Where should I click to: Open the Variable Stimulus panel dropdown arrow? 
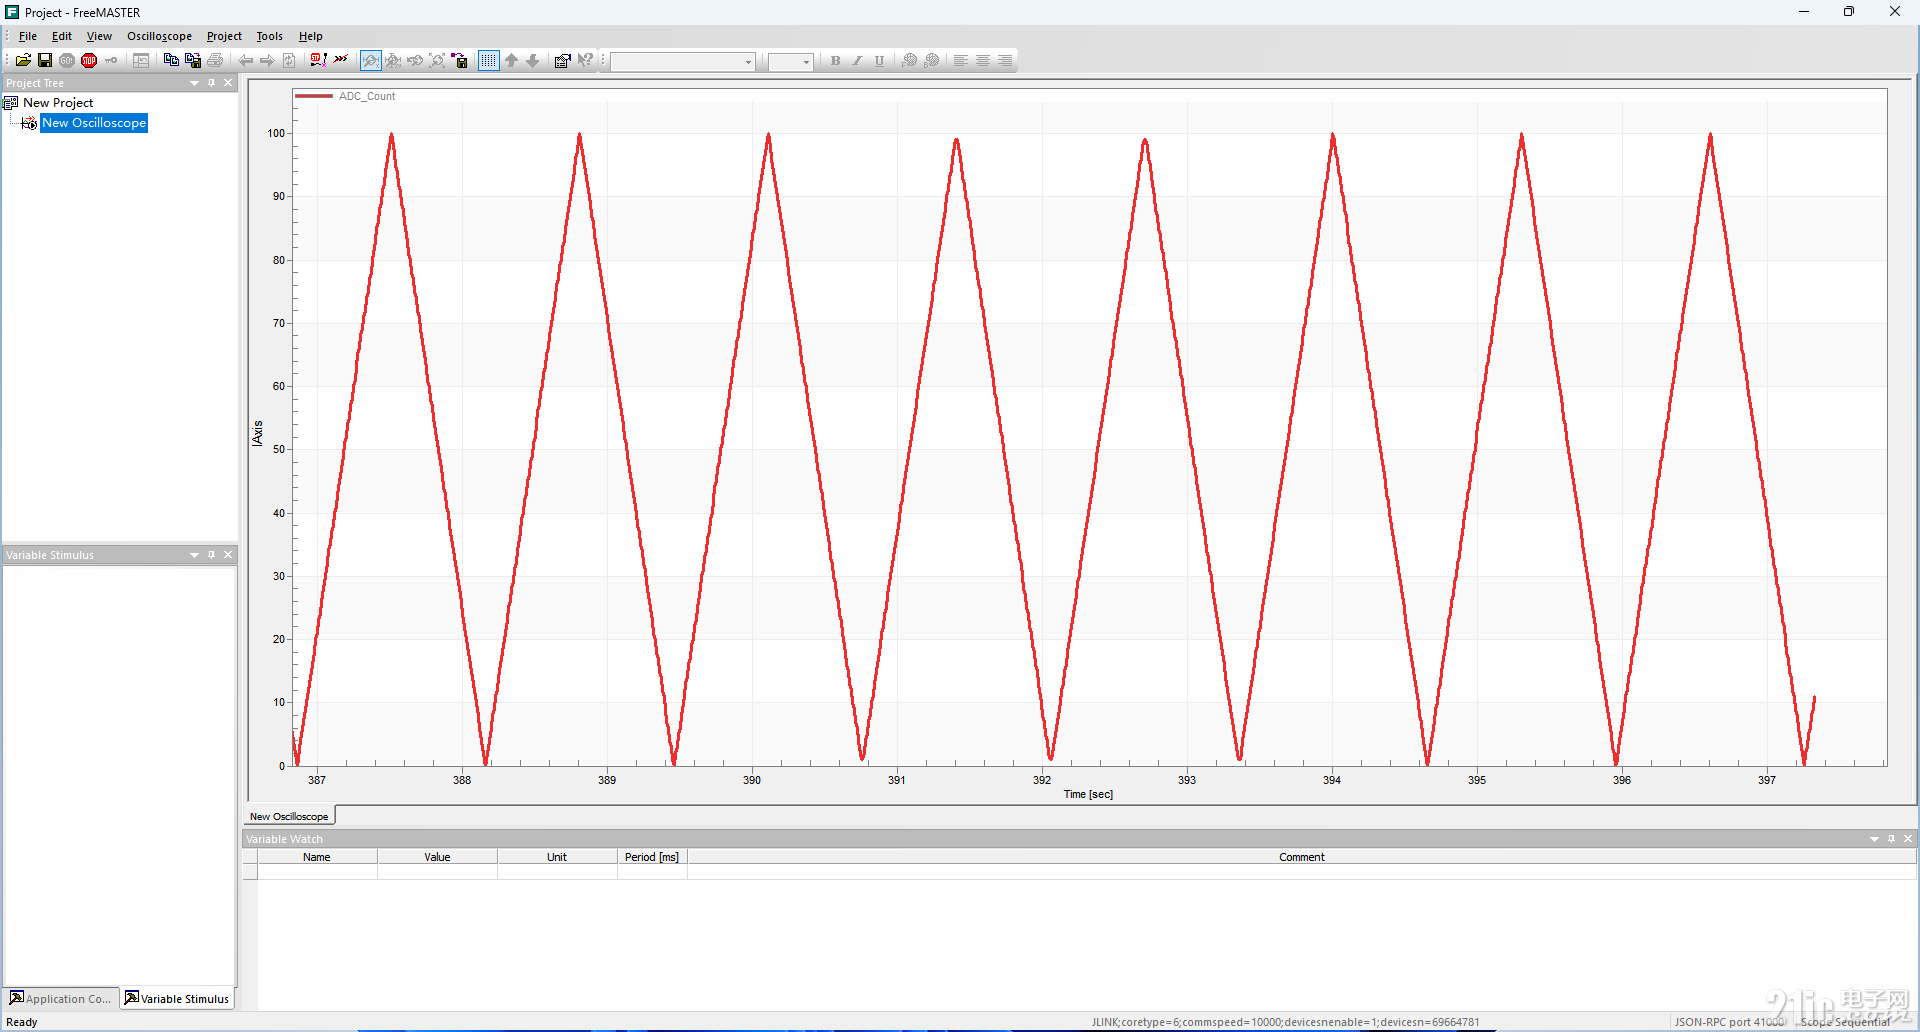coord(194,555)
